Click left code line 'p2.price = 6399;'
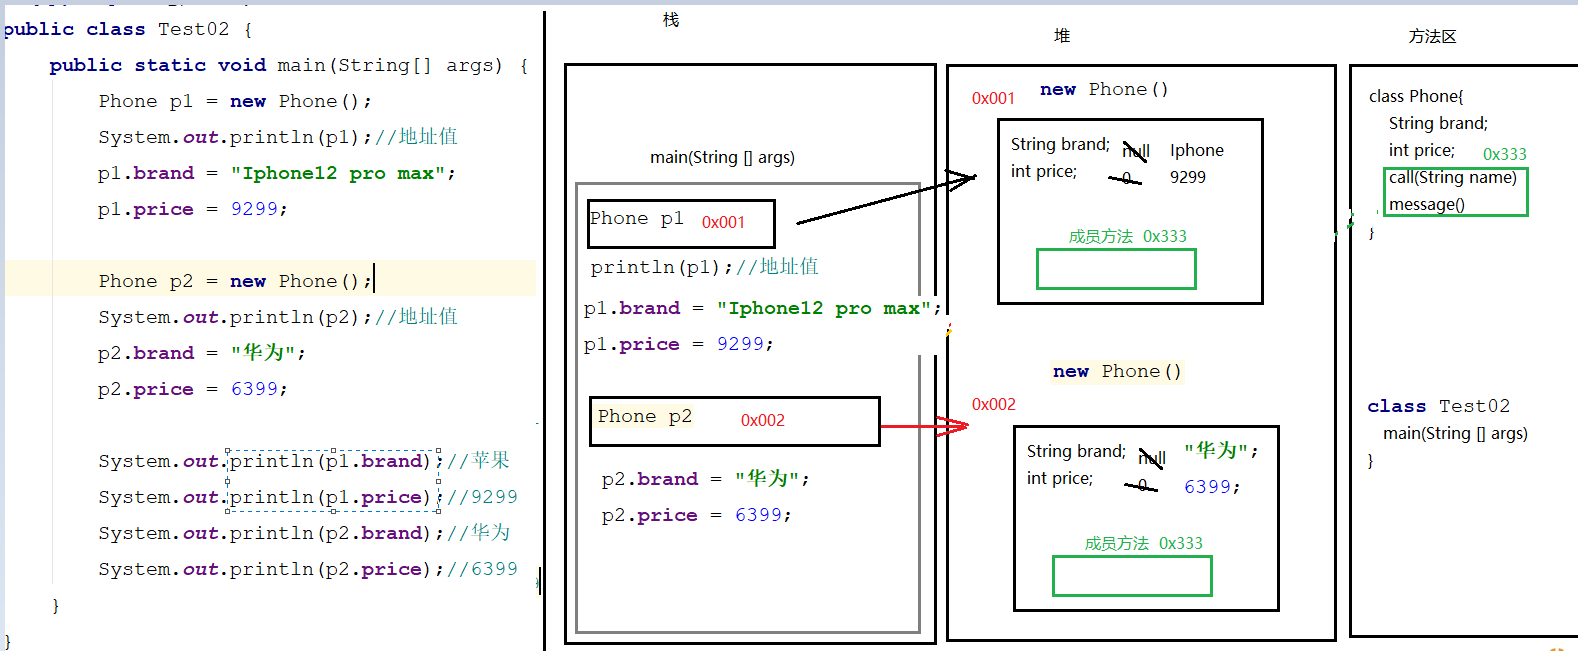1578x651 pixels. [193, 390]
